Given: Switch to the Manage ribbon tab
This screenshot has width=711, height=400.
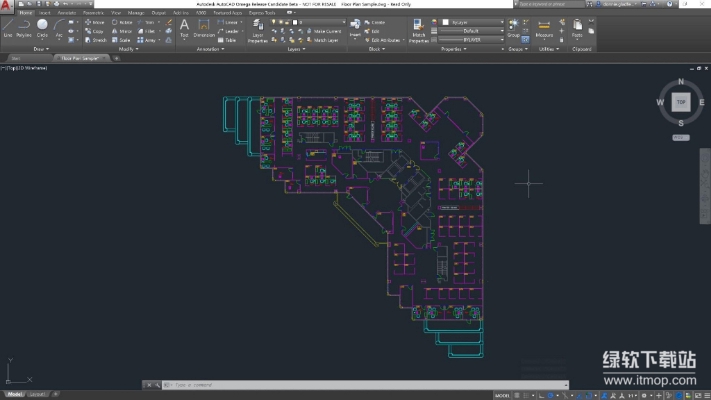Looking at the screenshot, I should click(136, 13).
